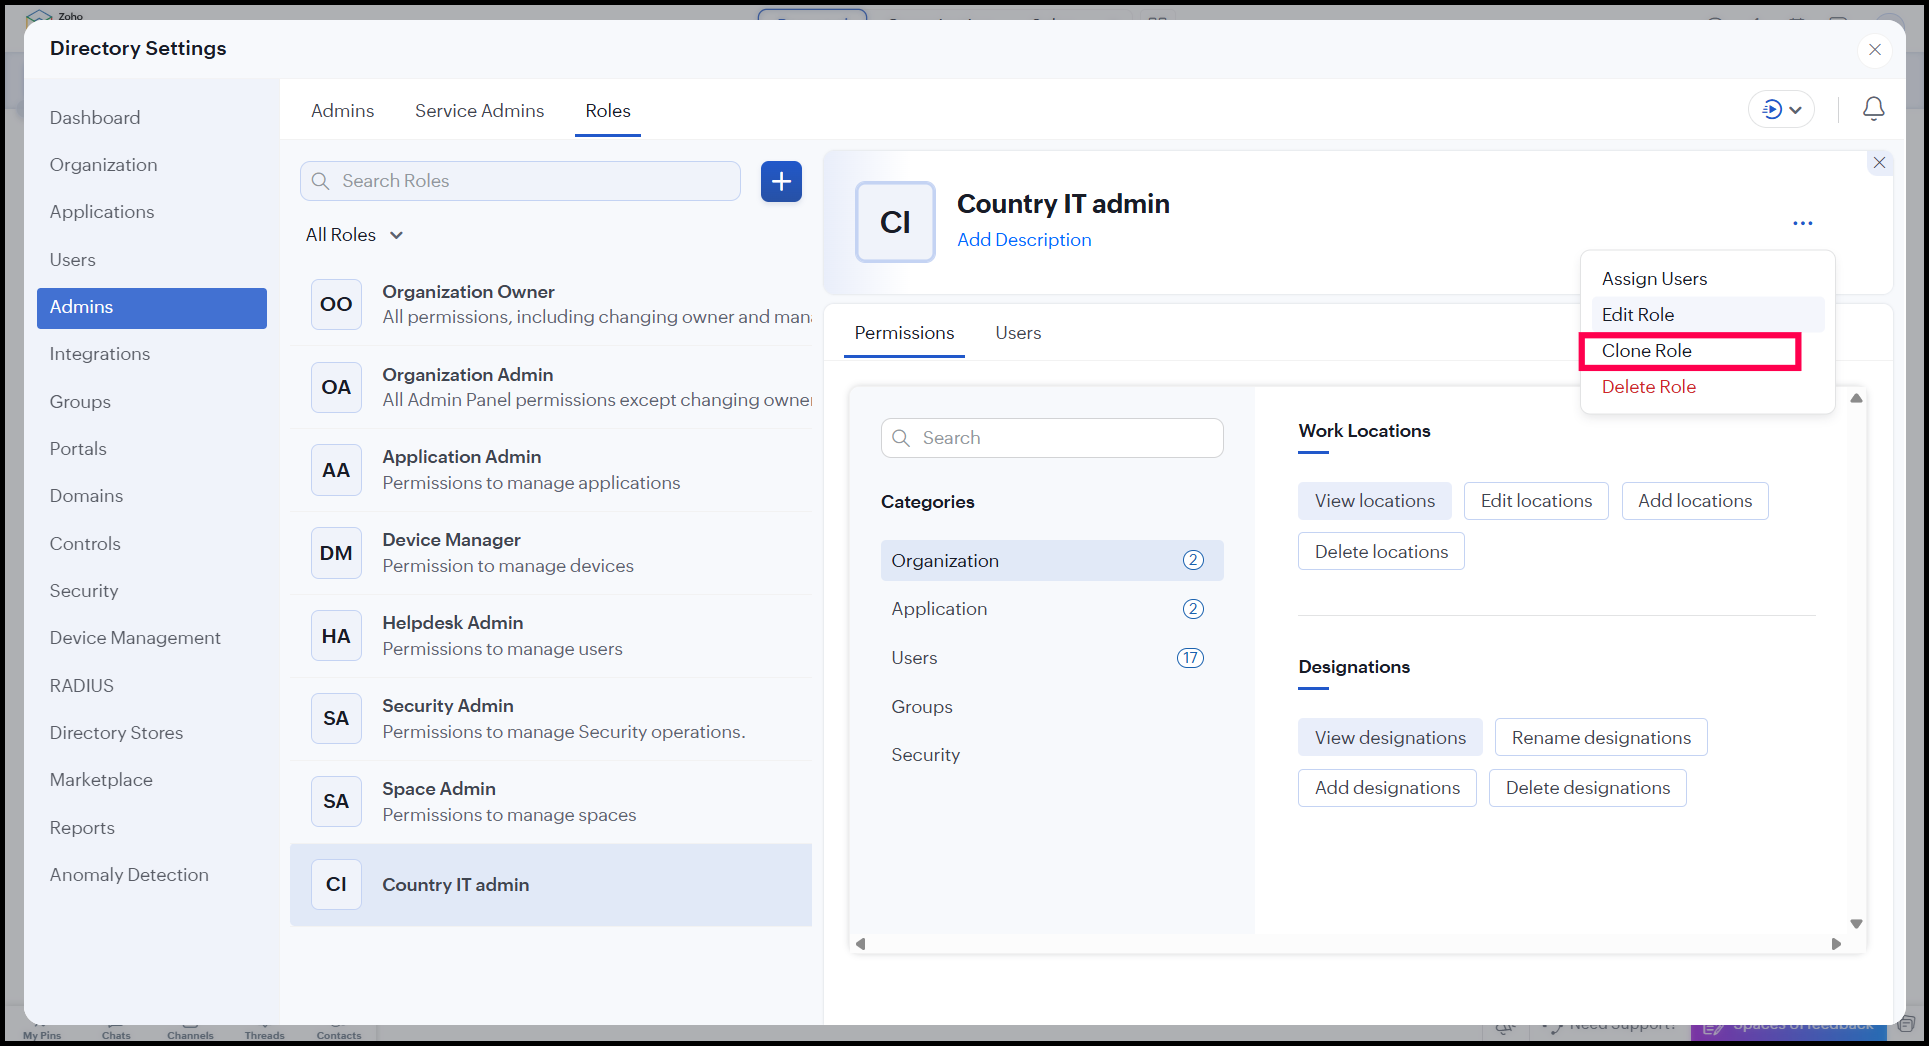Image resolution: width=1929 pixels, height=1046 pixels.
Task: Click the CI avatar next to Country IT admin title
Action: (895, 222)
